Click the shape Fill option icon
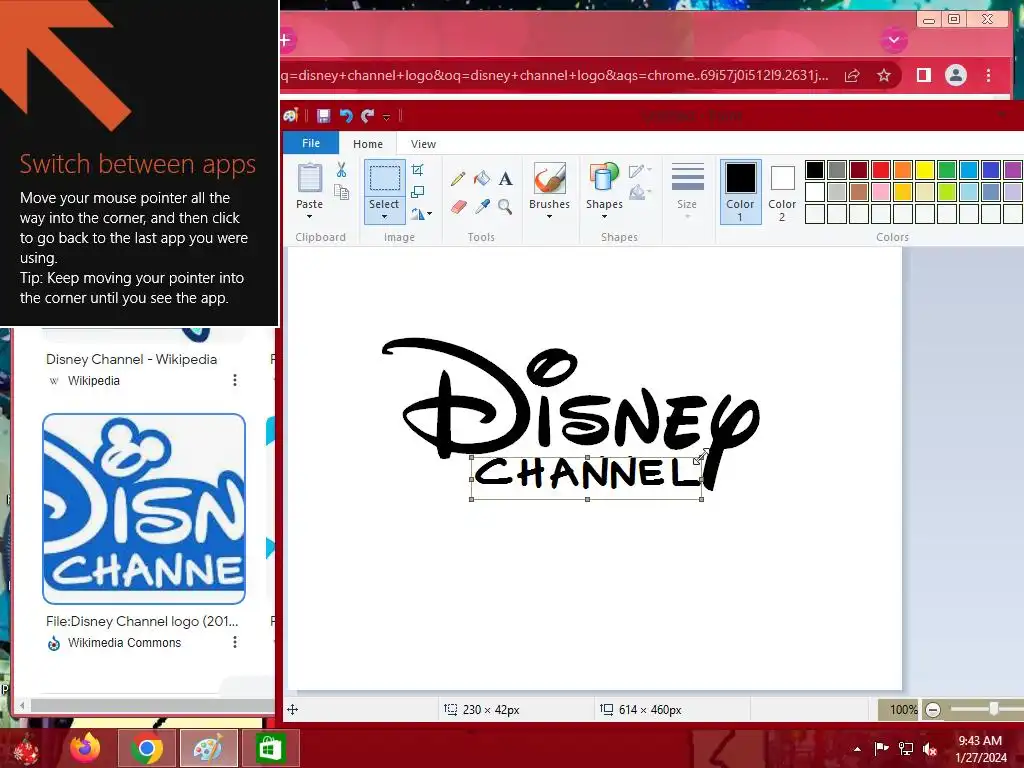Viewport: 1024px width, 768px height. 639,192
